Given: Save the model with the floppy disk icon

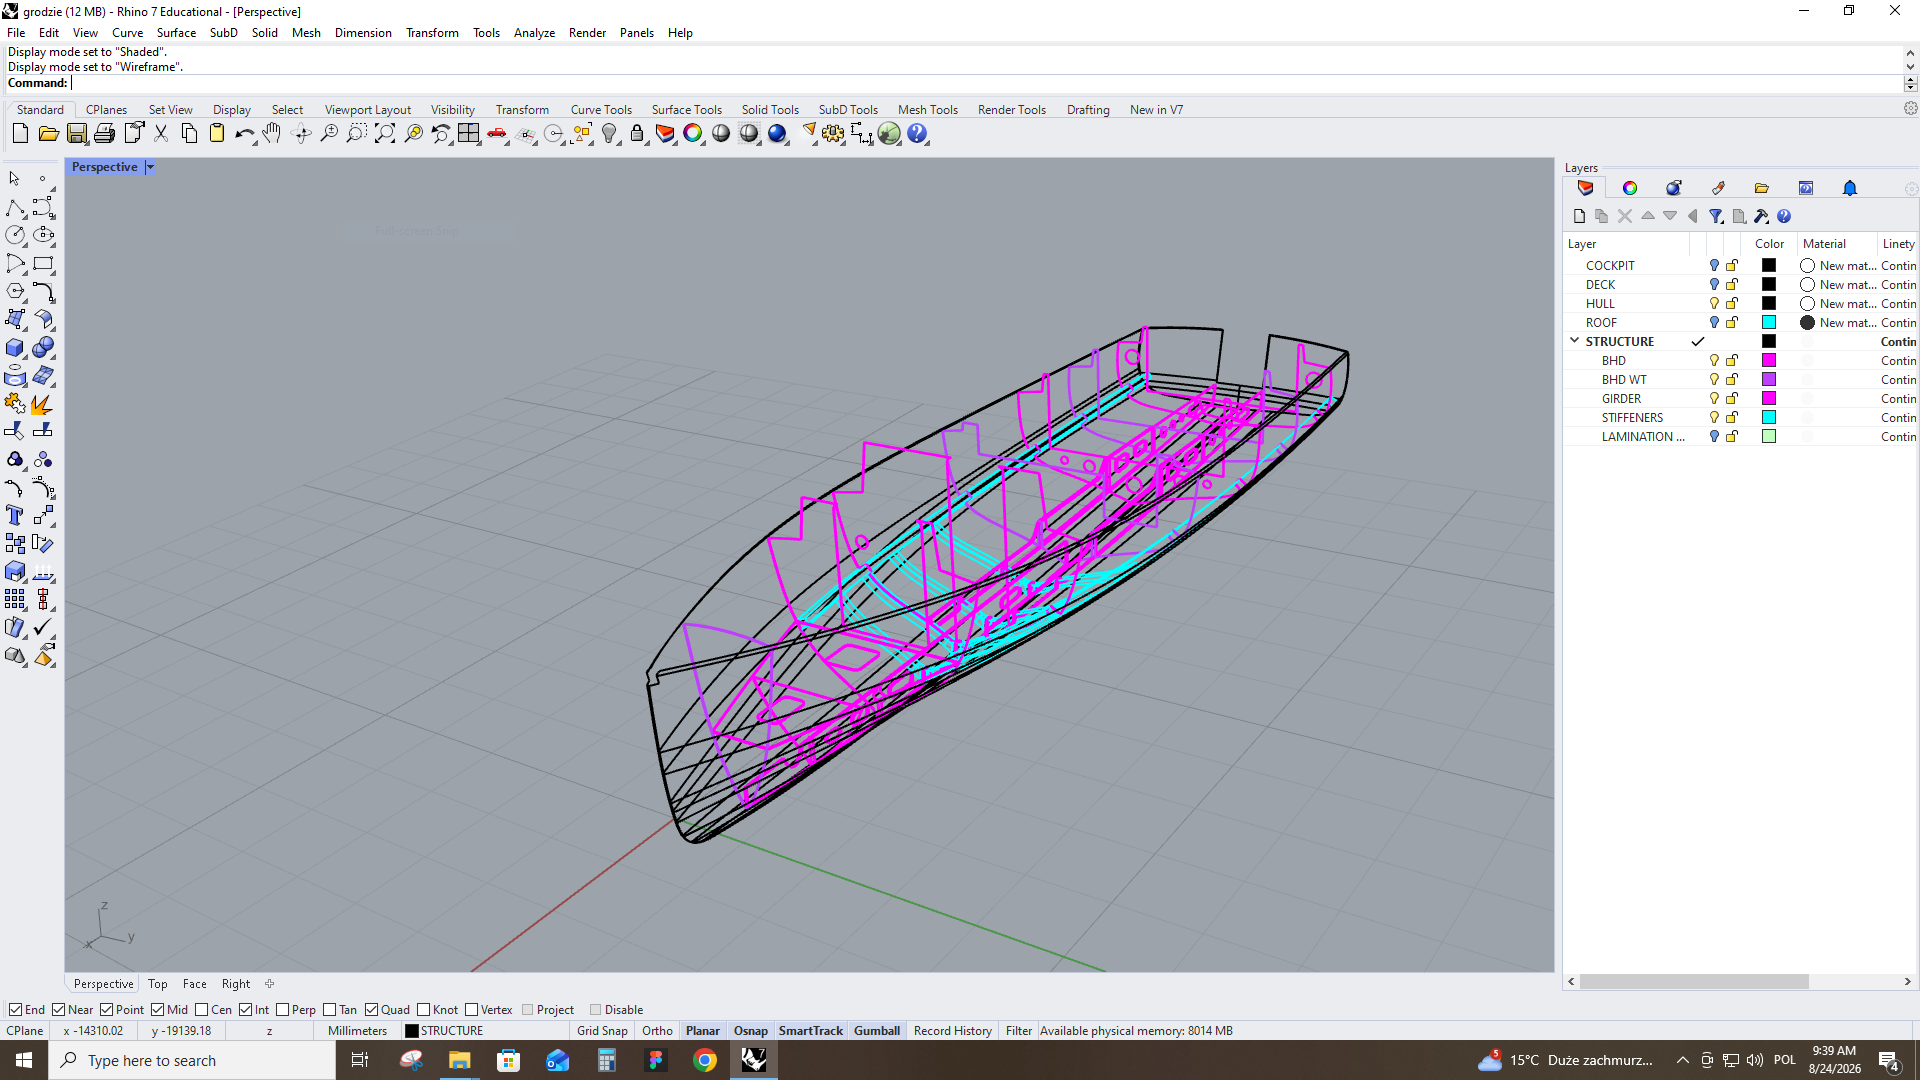Looking at the screenshot, I should [77, 134].
